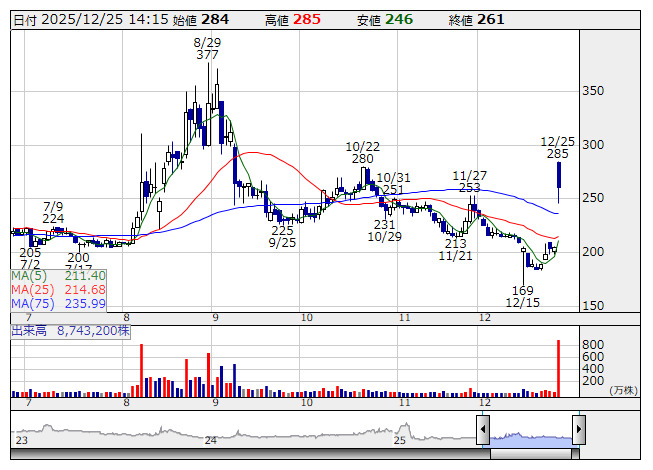Click the year 23 marker in navigator
Viewport: 653px width, 470px height.
(x=22, y=440)
